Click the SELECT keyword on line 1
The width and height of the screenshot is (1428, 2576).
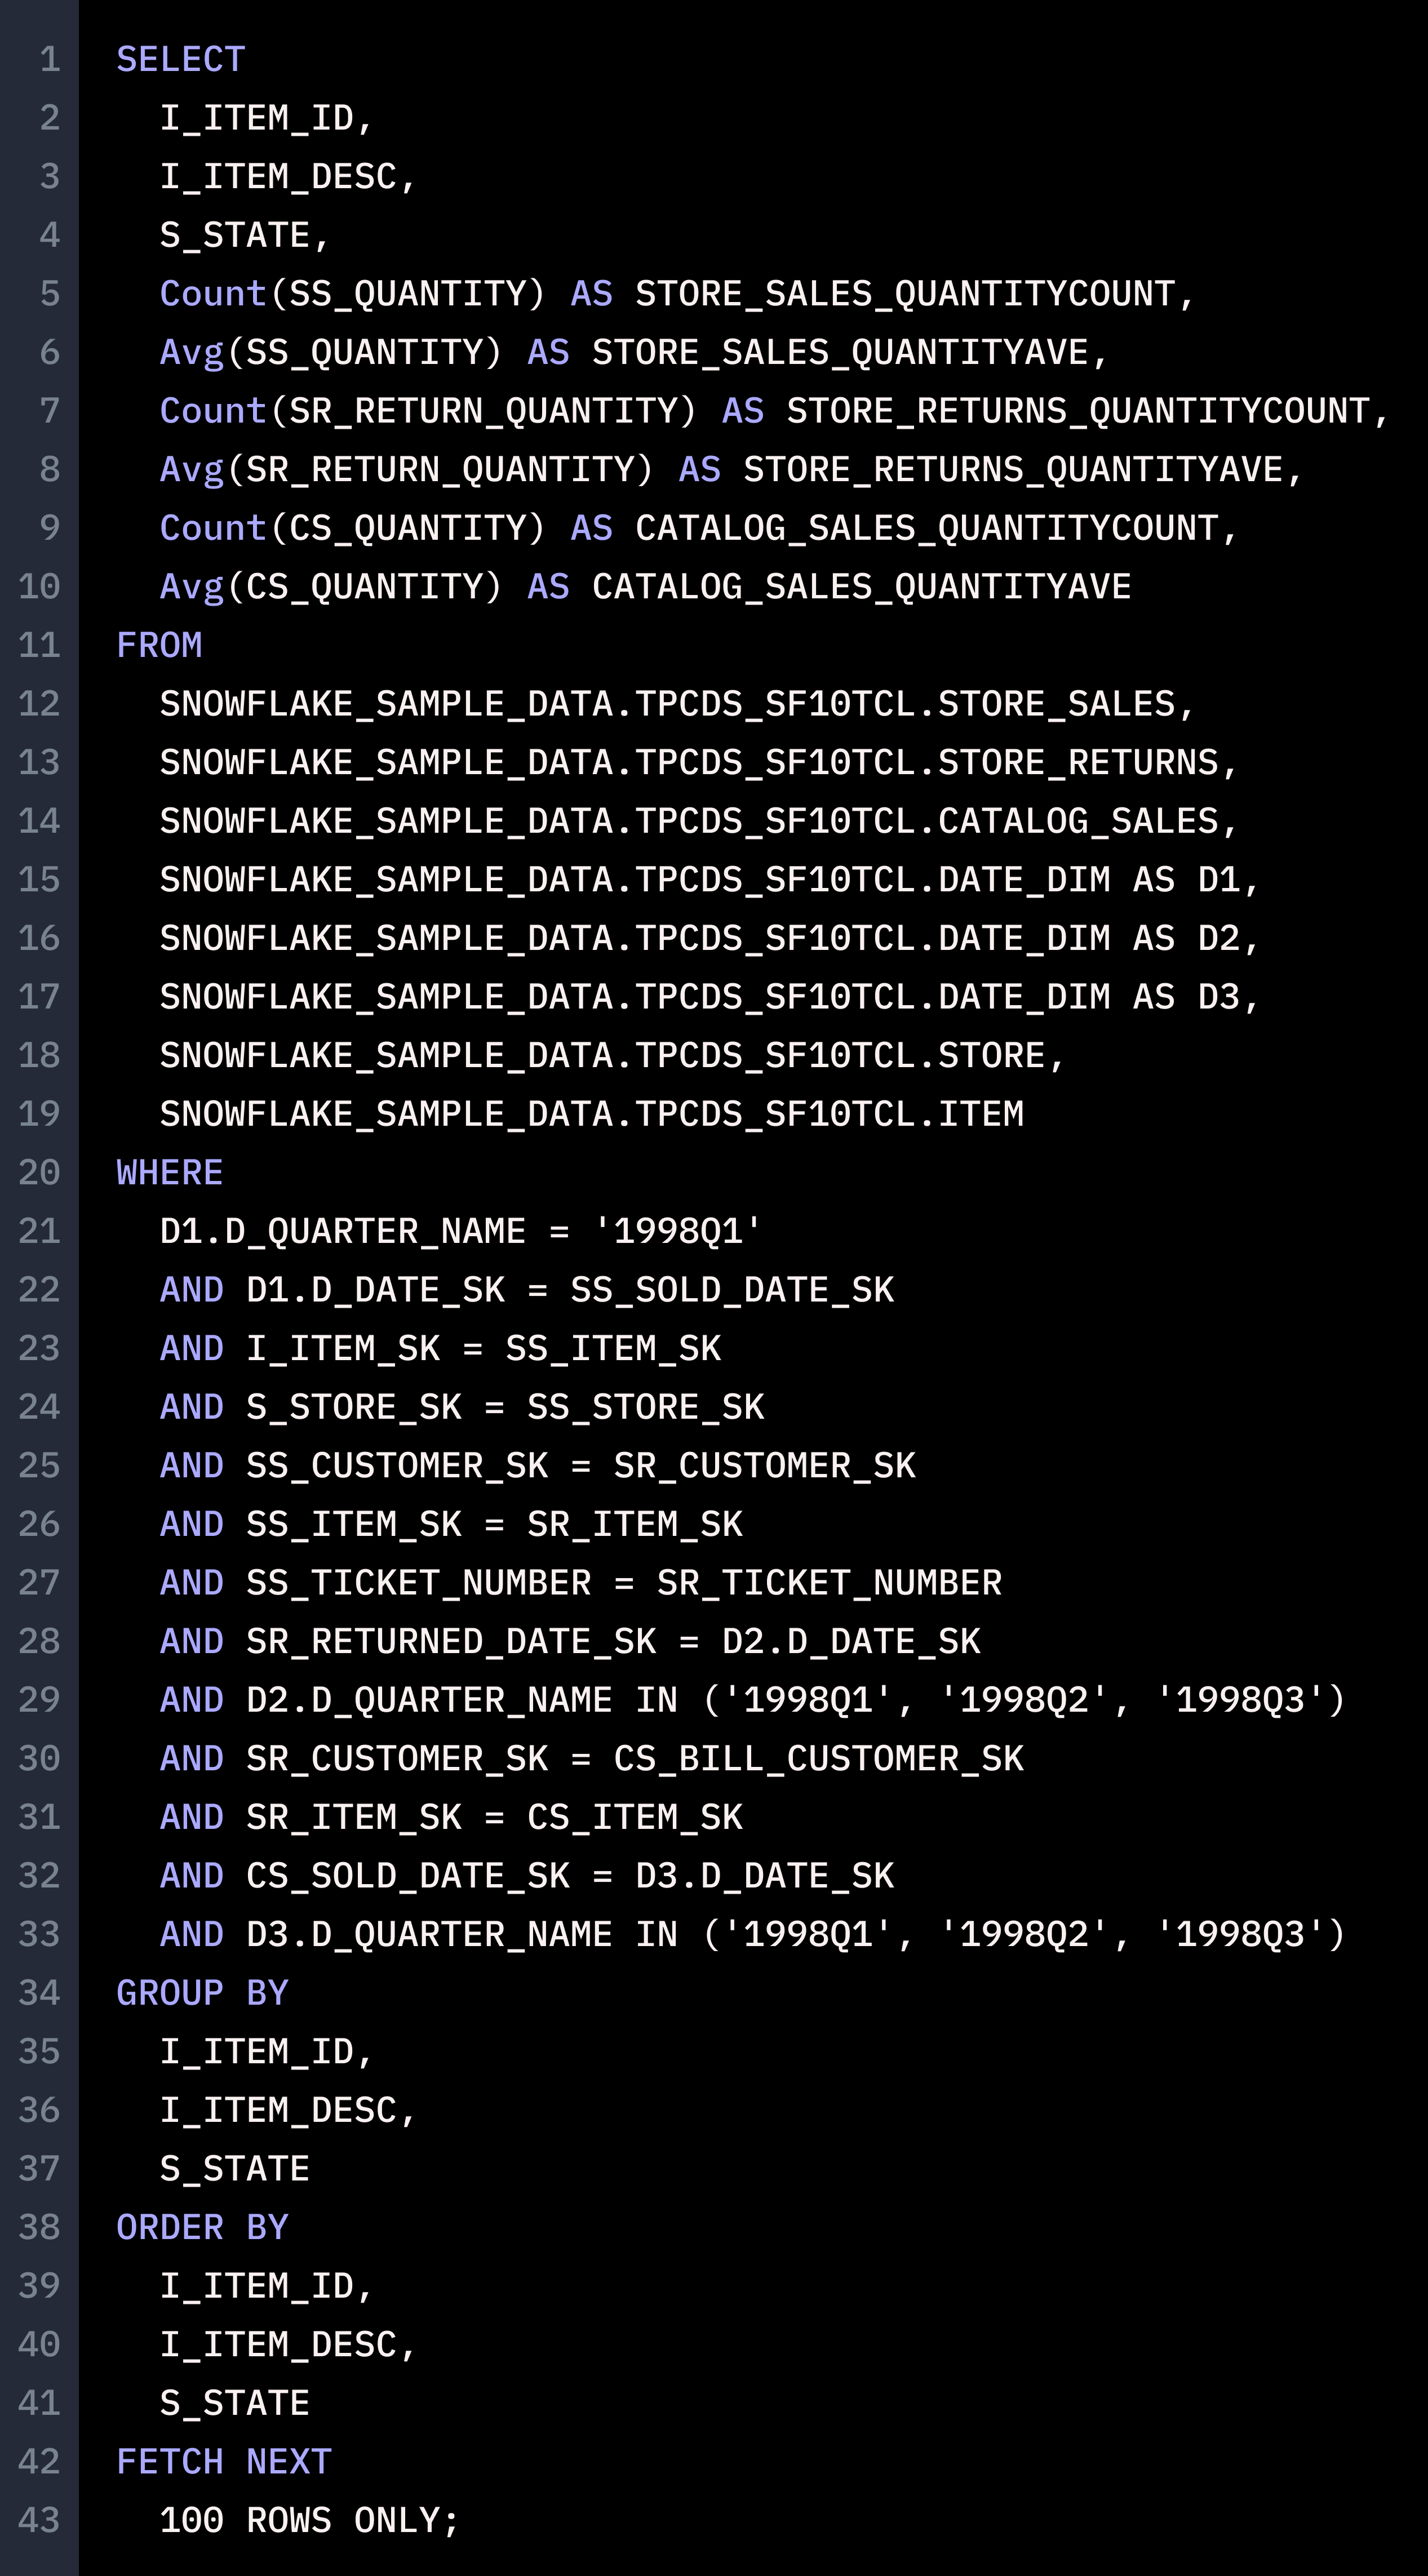tap(180, 60)
